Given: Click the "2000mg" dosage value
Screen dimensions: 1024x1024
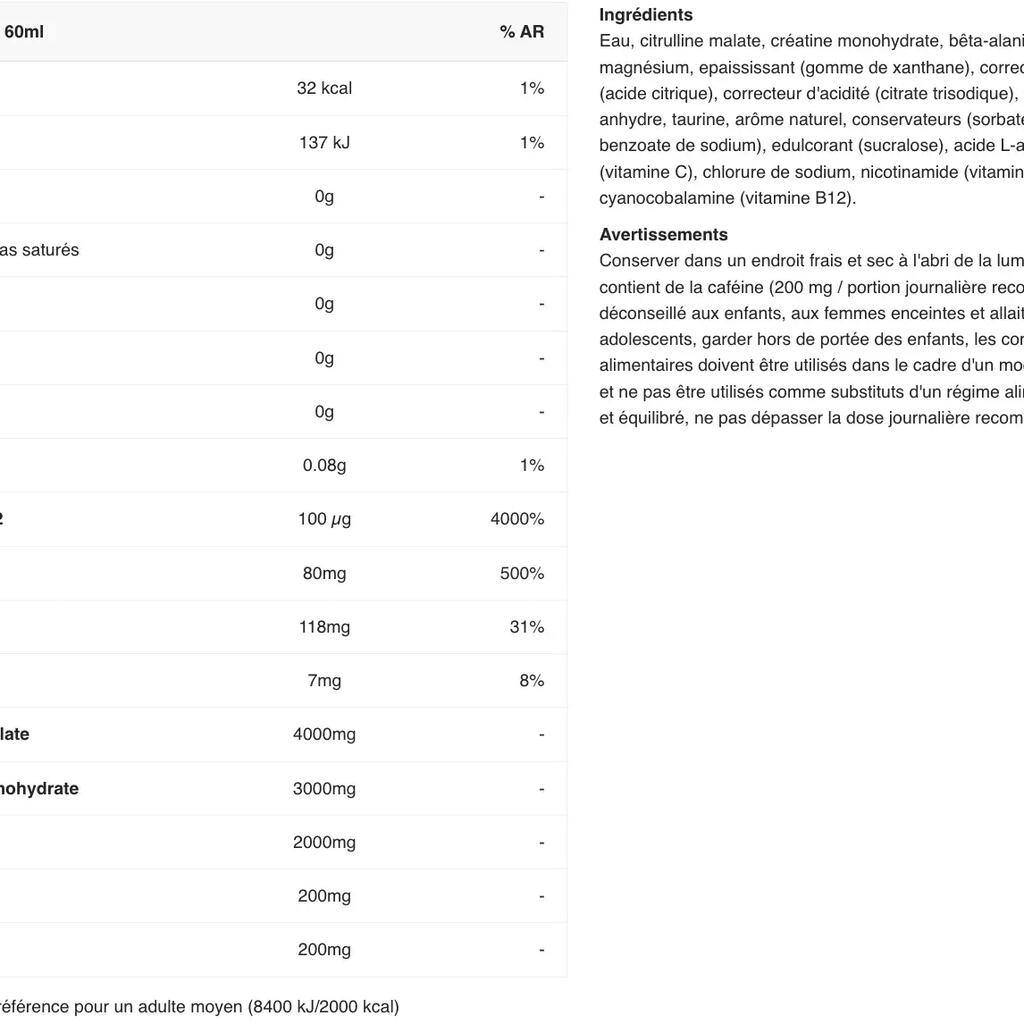Looking at the screenshot, I should click(324, 842).
